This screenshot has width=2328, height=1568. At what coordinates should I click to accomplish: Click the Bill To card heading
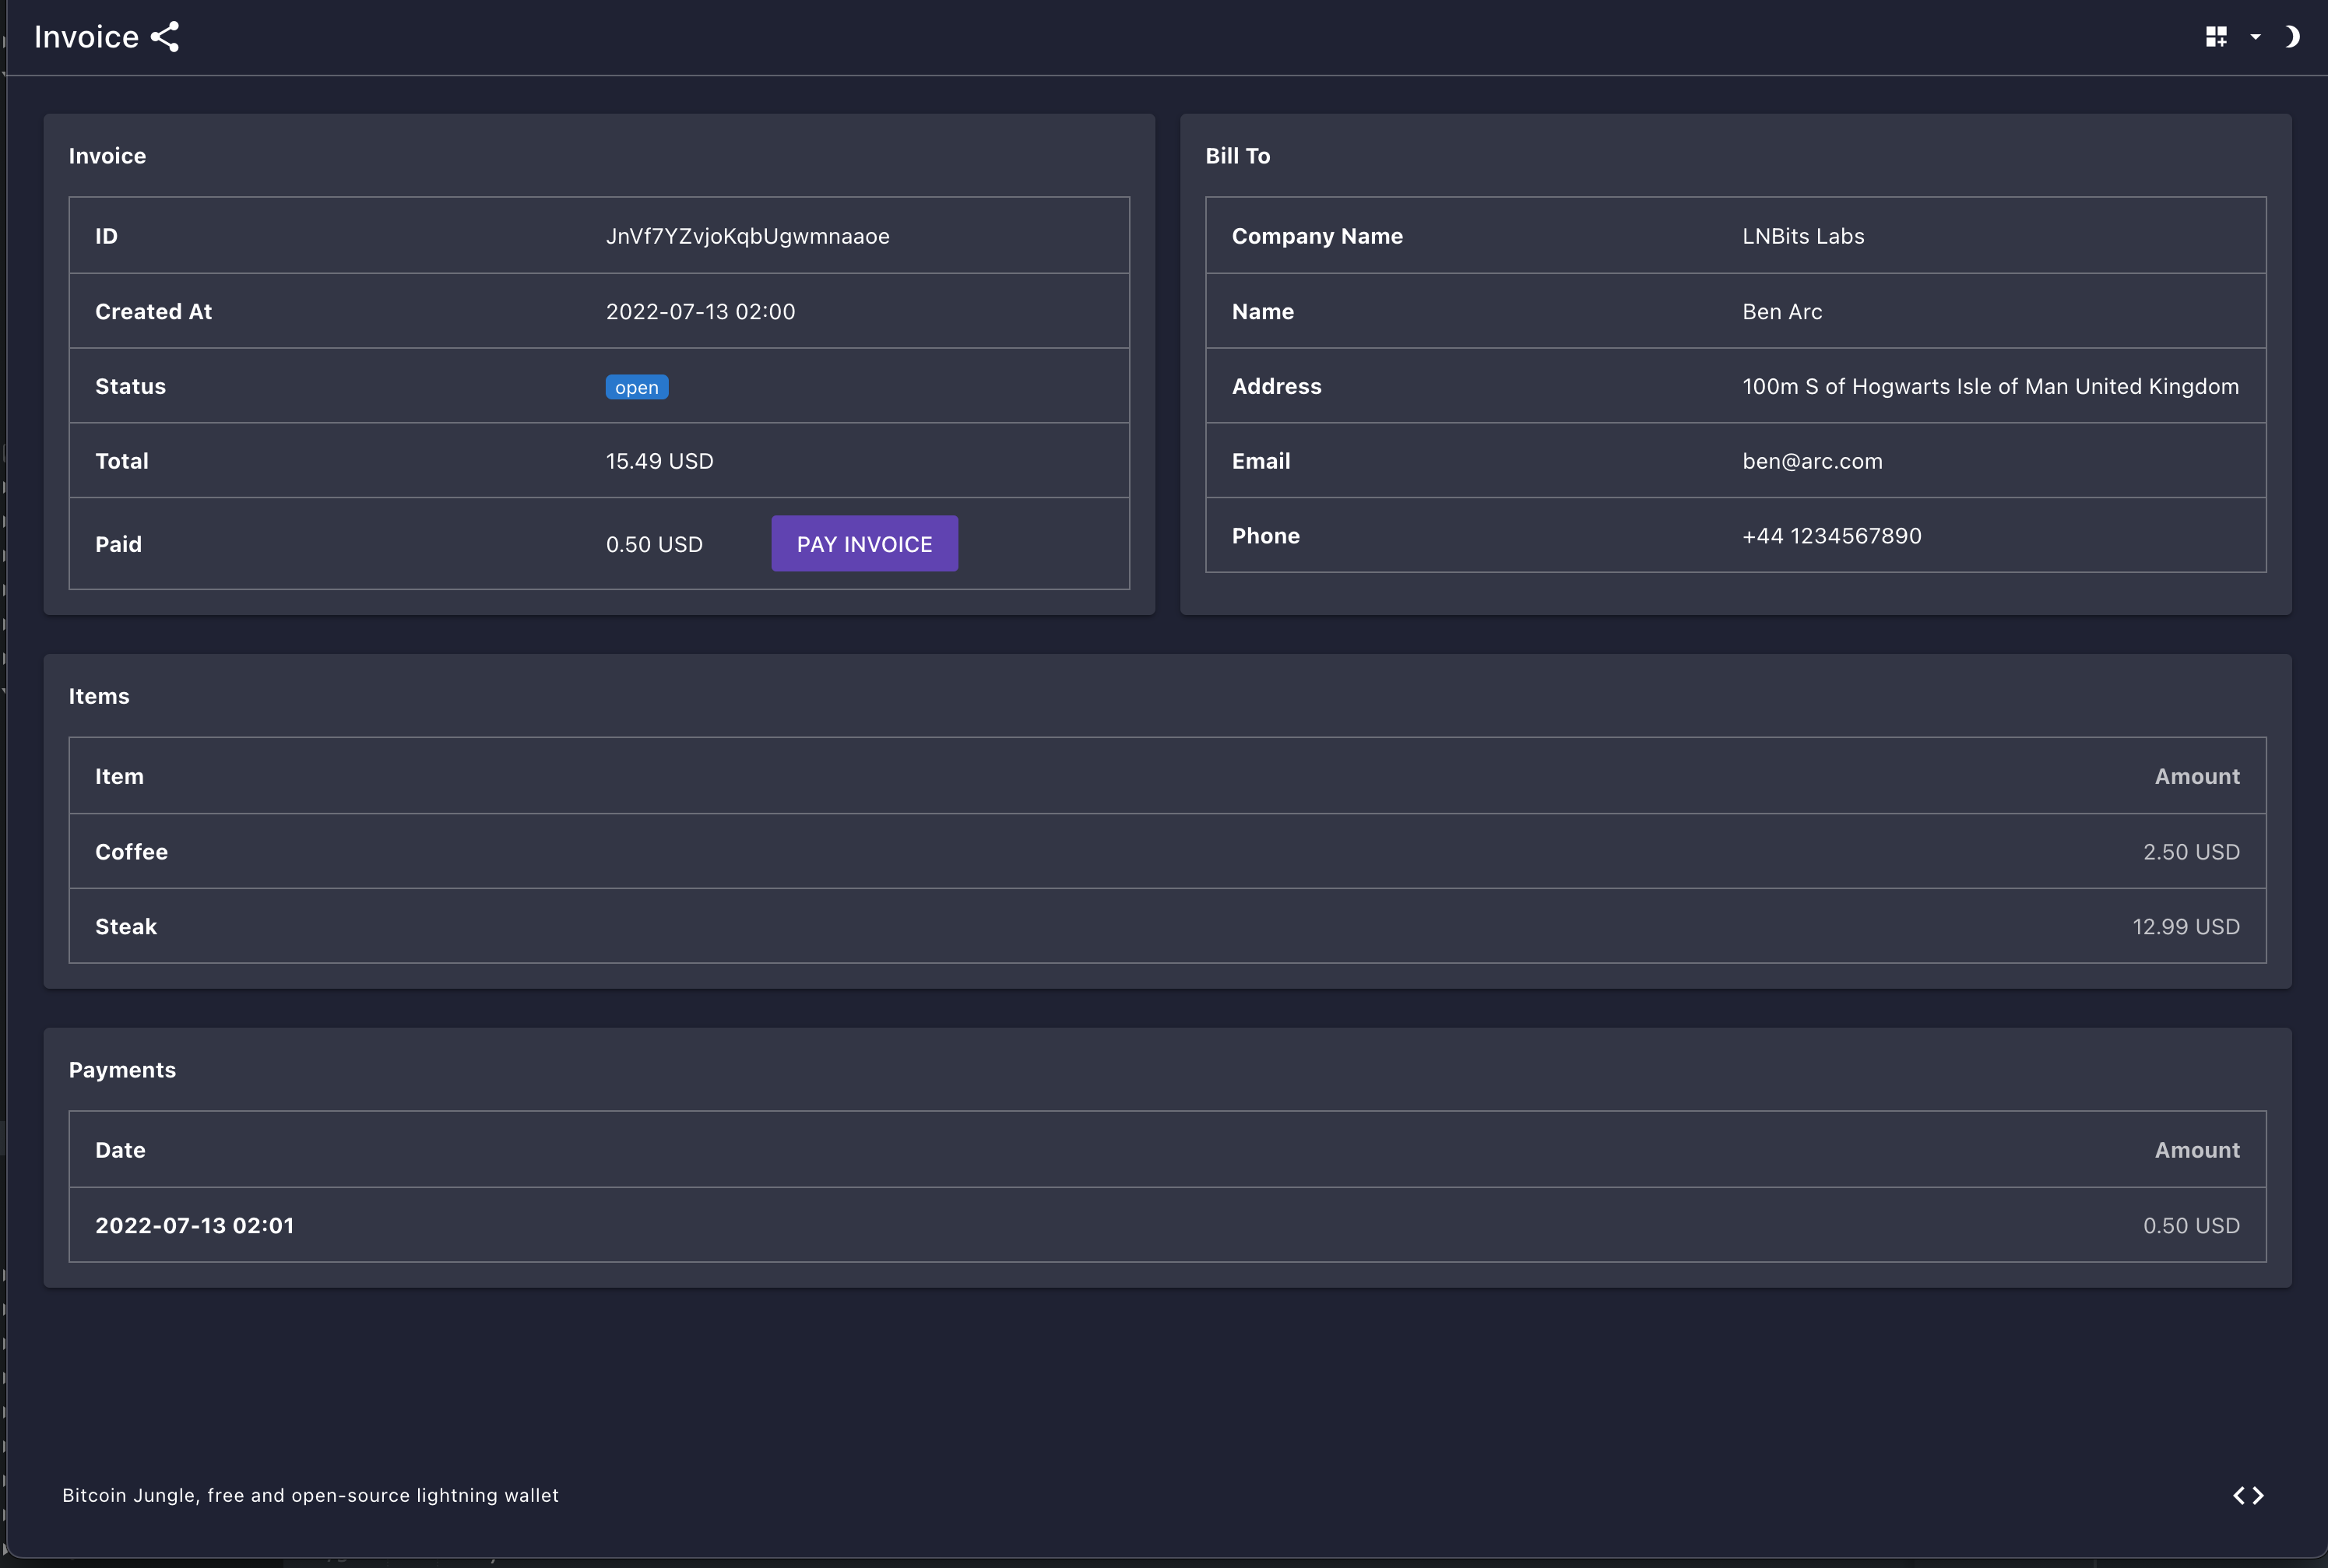click(x=1237, y=156)
